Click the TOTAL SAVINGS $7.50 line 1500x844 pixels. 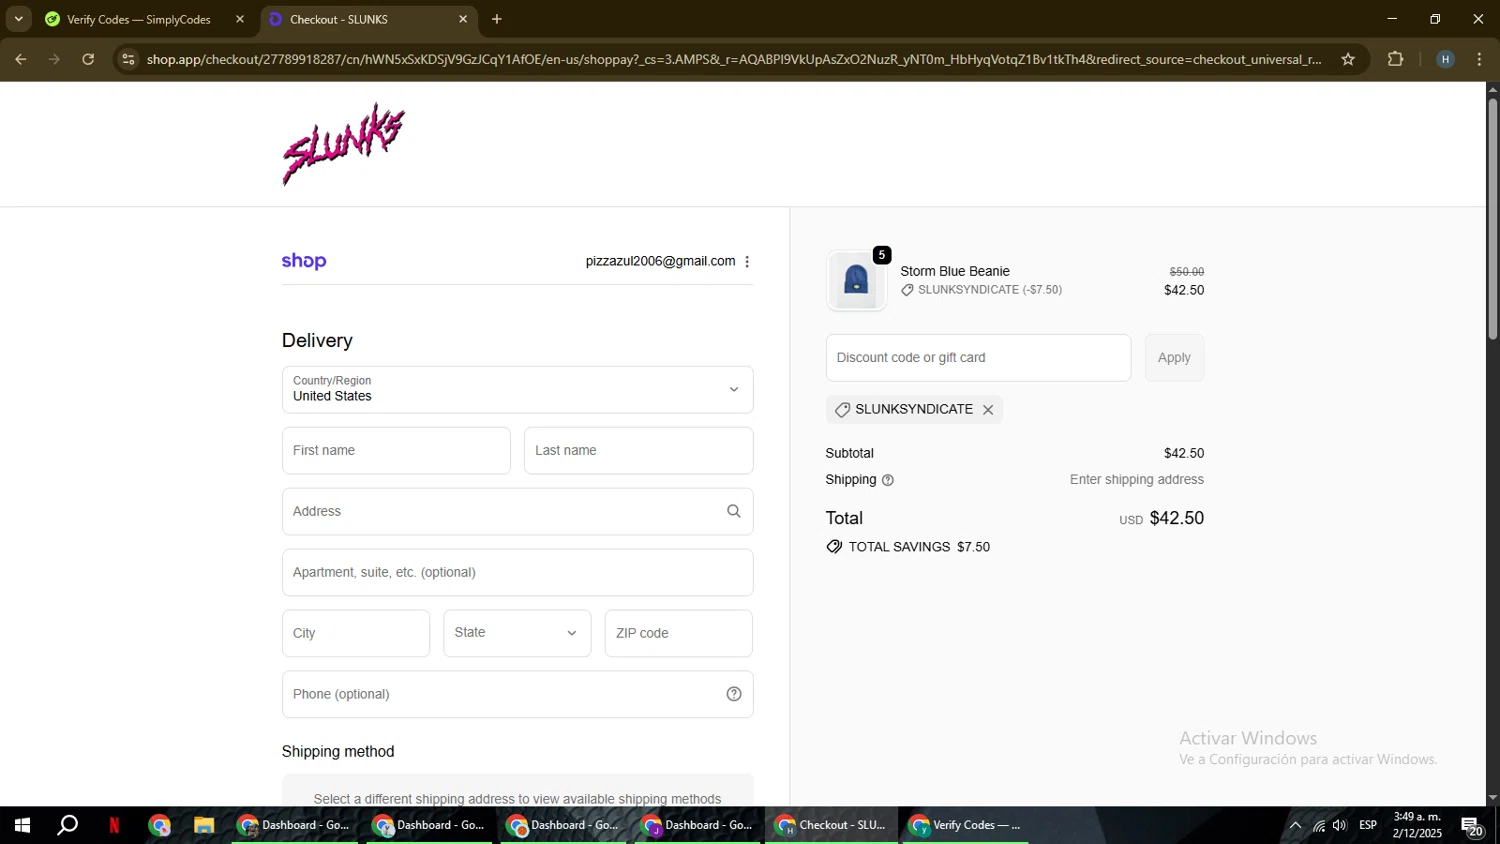pos(908,547)
